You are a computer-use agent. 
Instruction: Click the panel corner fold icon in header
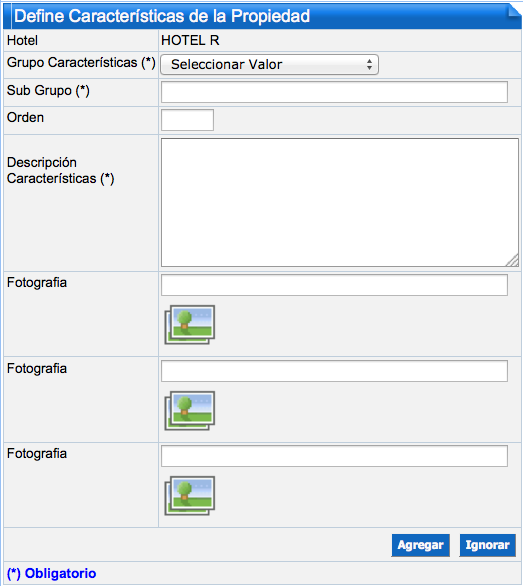click(x=514, y=11)
